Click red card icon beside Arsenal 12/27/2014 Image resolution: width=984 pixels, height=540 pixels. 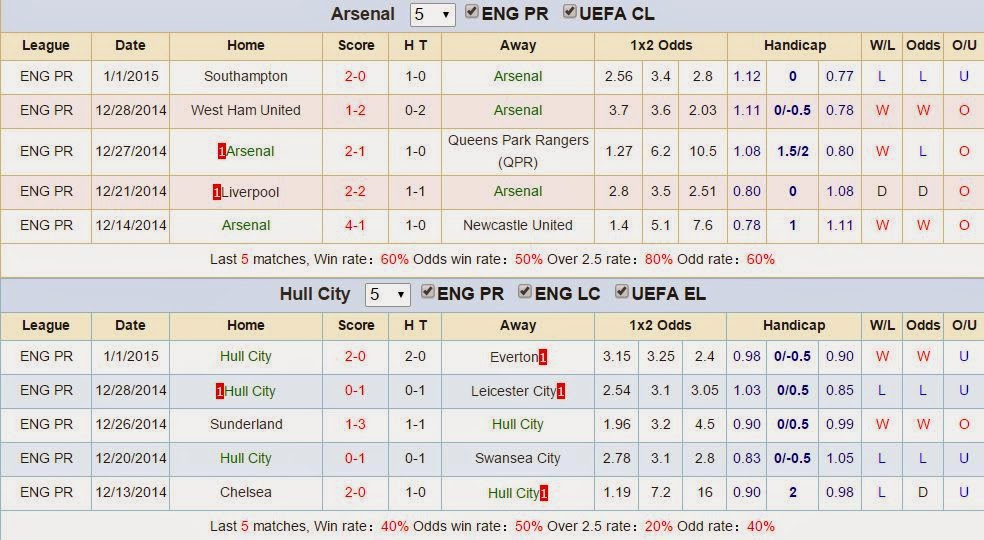click(x=222, y=151)
